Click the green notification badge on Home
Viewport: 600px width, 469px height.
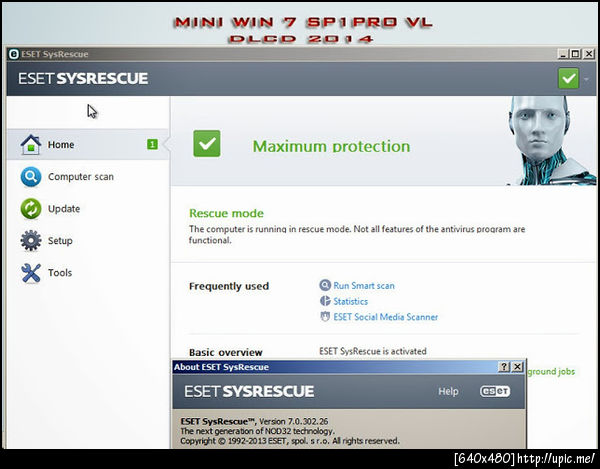(x=152, y=144)
